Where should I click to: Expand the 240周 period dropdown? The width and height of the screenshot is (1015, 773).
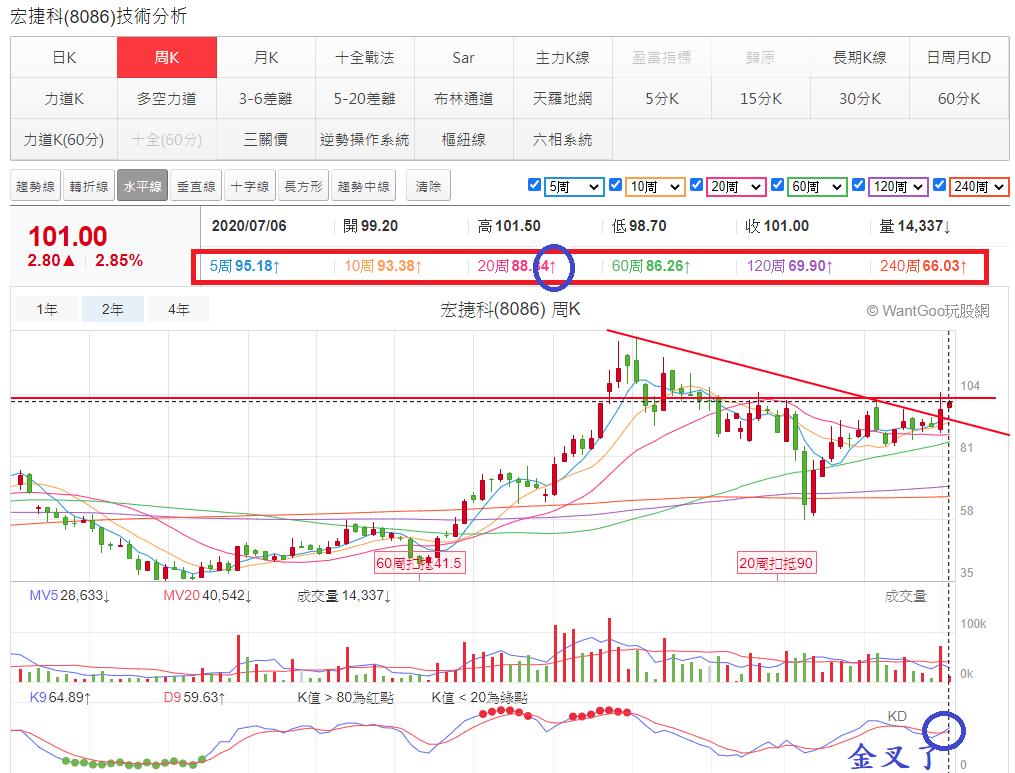979,187
